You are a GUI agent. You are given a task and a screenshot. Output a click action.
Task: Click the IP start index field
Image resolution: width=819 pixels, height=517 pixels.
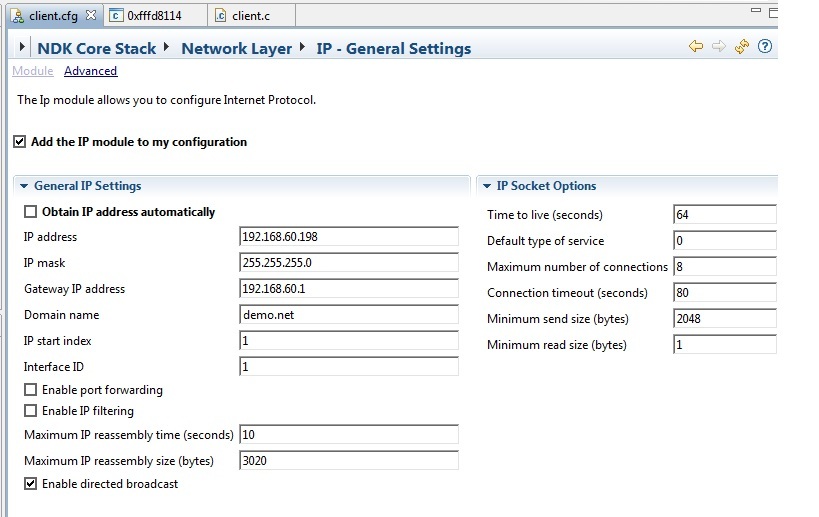coord(349,341)
